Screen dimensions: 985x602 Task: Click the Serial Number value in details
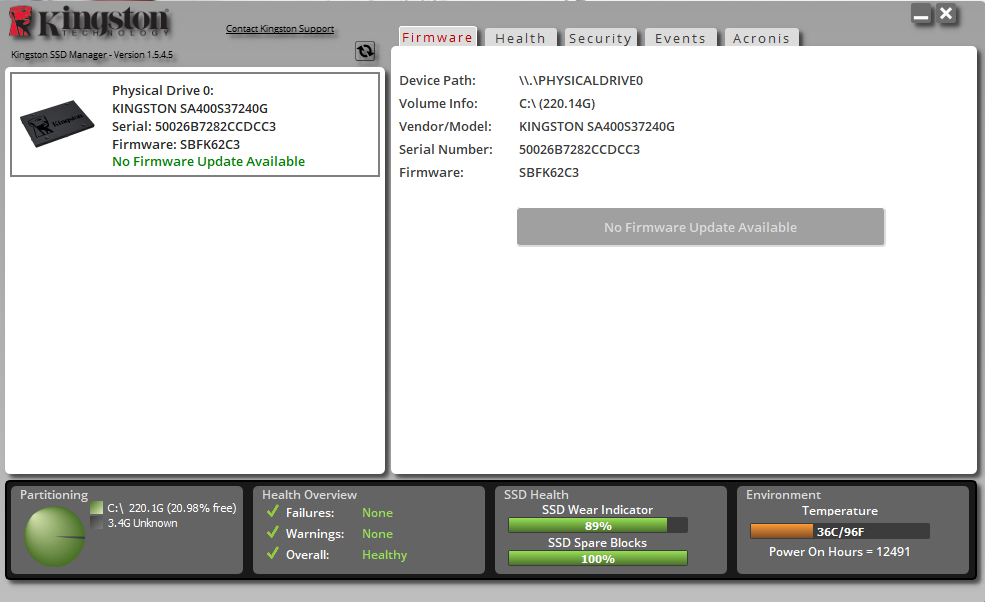(x=579, y=150)
